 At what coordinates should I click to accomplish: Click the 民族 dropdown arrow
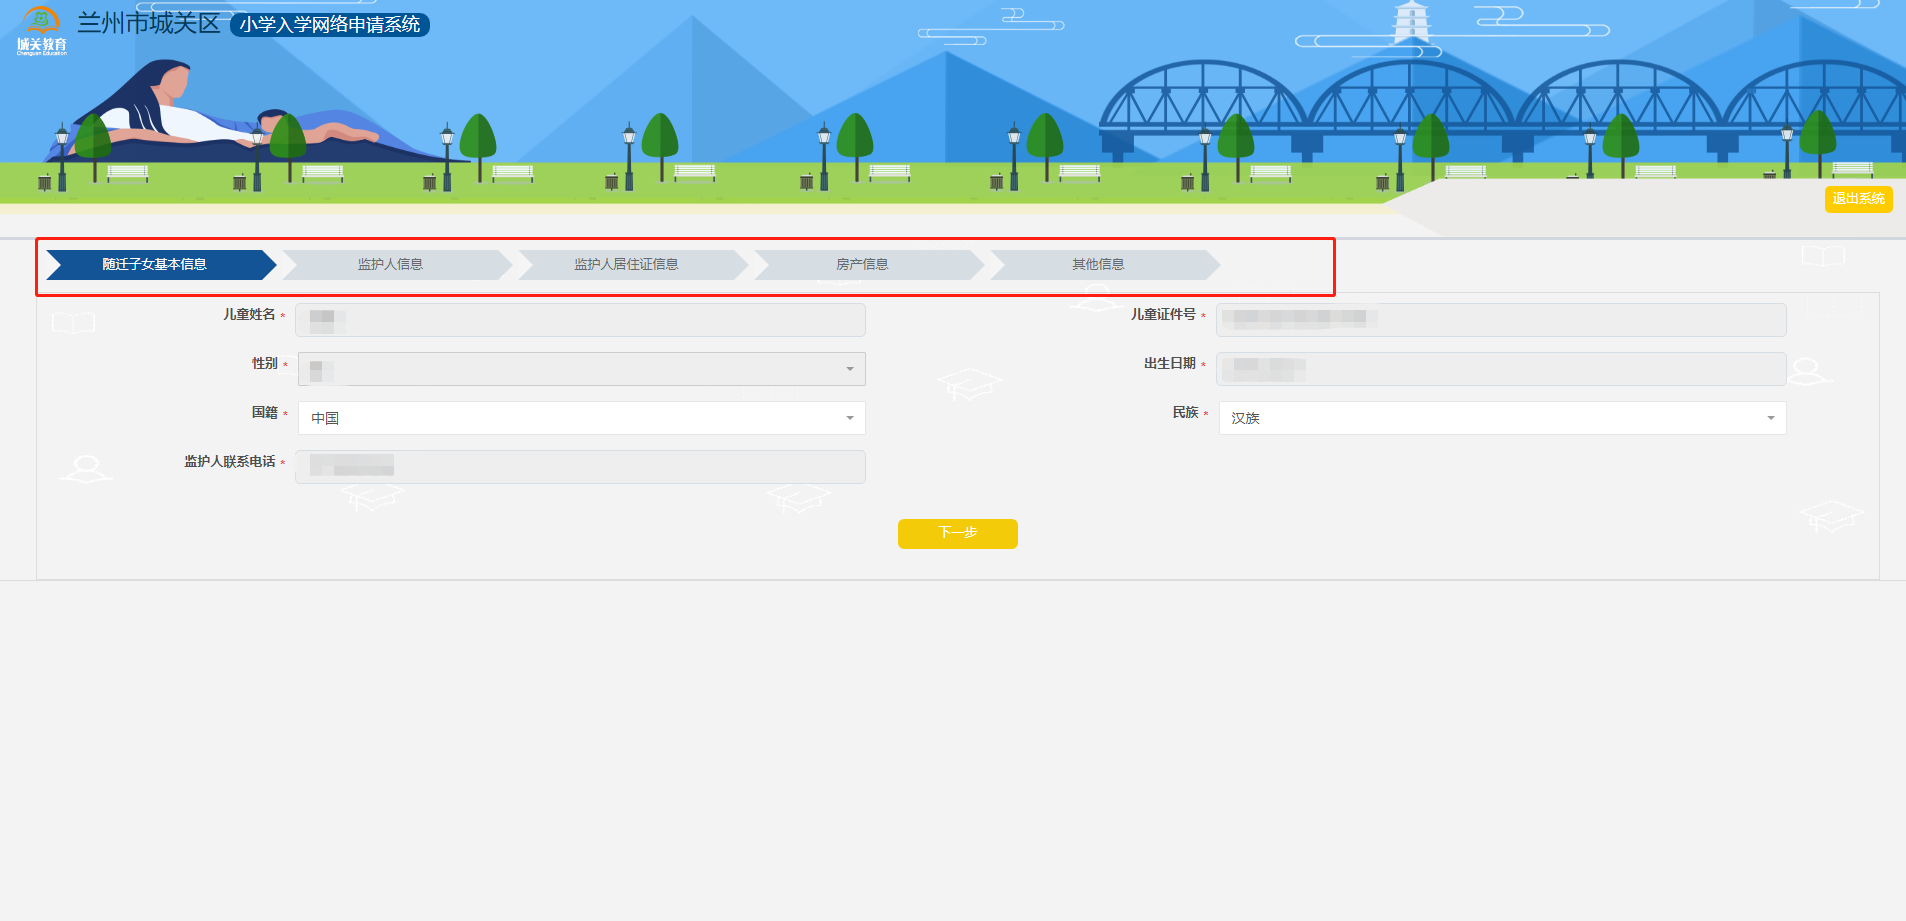[x=1771, y=418]
